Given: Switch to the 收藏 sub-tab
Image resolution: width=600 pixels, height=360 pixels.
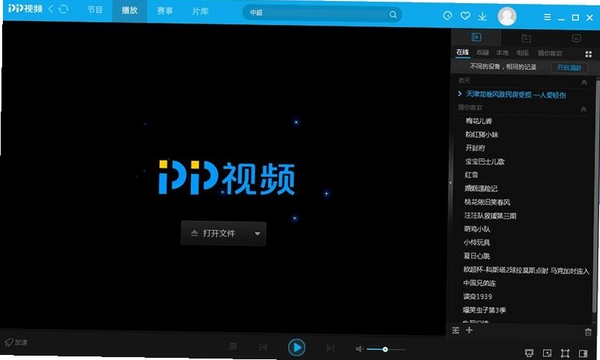Looking at the screenshot, I should coord(483,52).
